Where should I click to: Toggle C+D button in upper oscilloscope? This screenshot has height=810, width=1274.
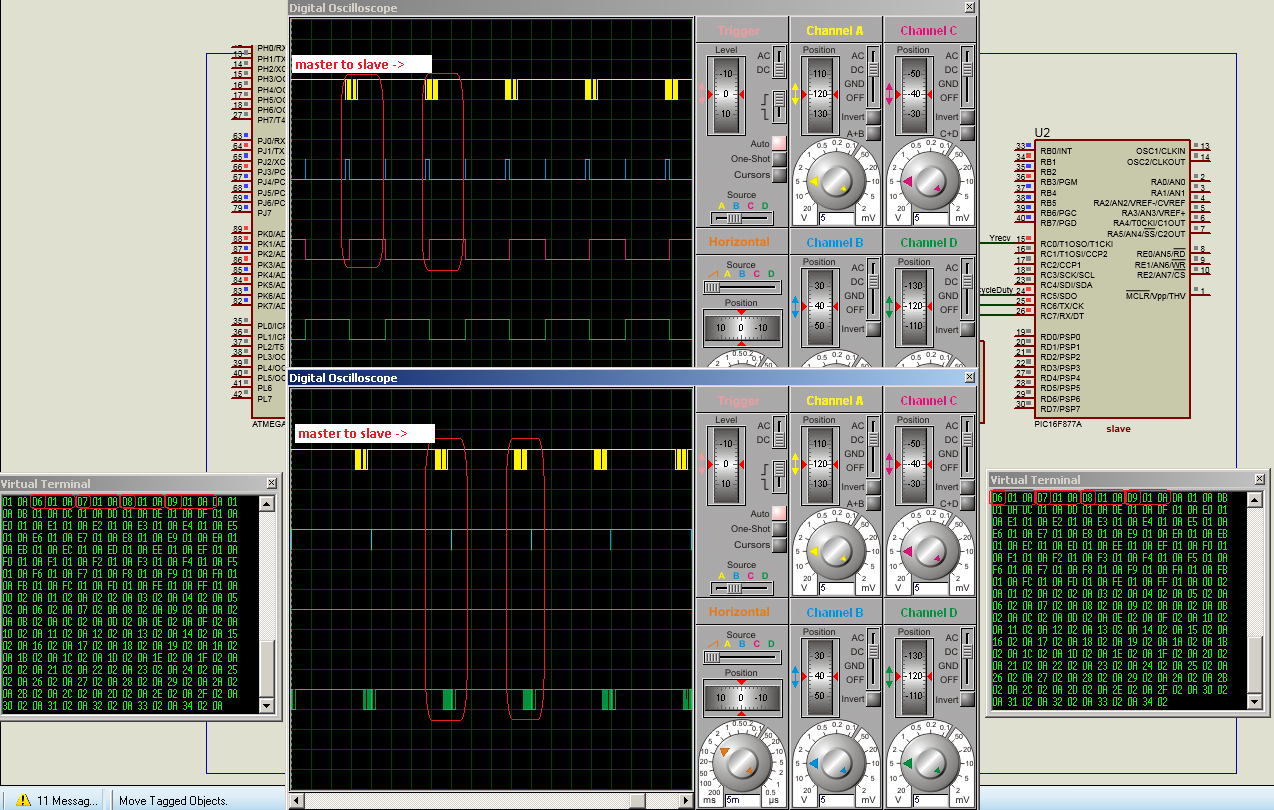tap(967, 133)
